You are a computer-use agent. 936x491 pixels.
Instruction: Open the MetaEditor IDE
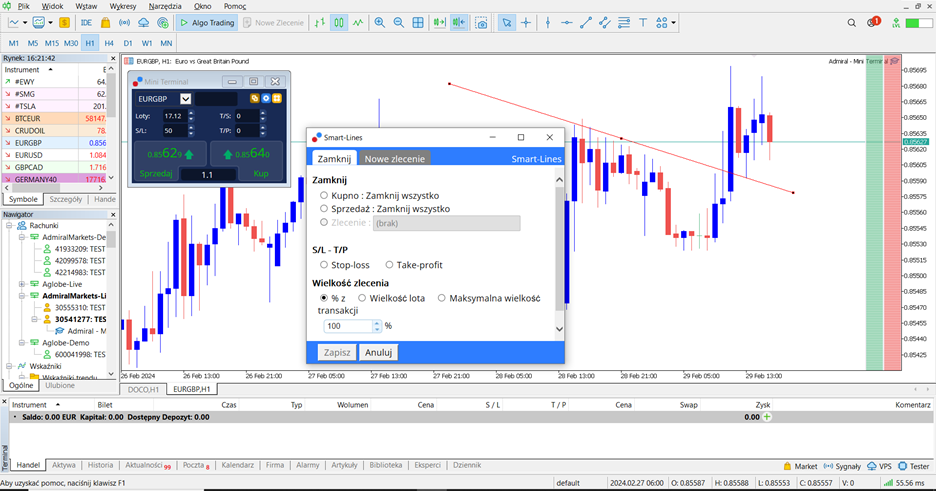87,23
